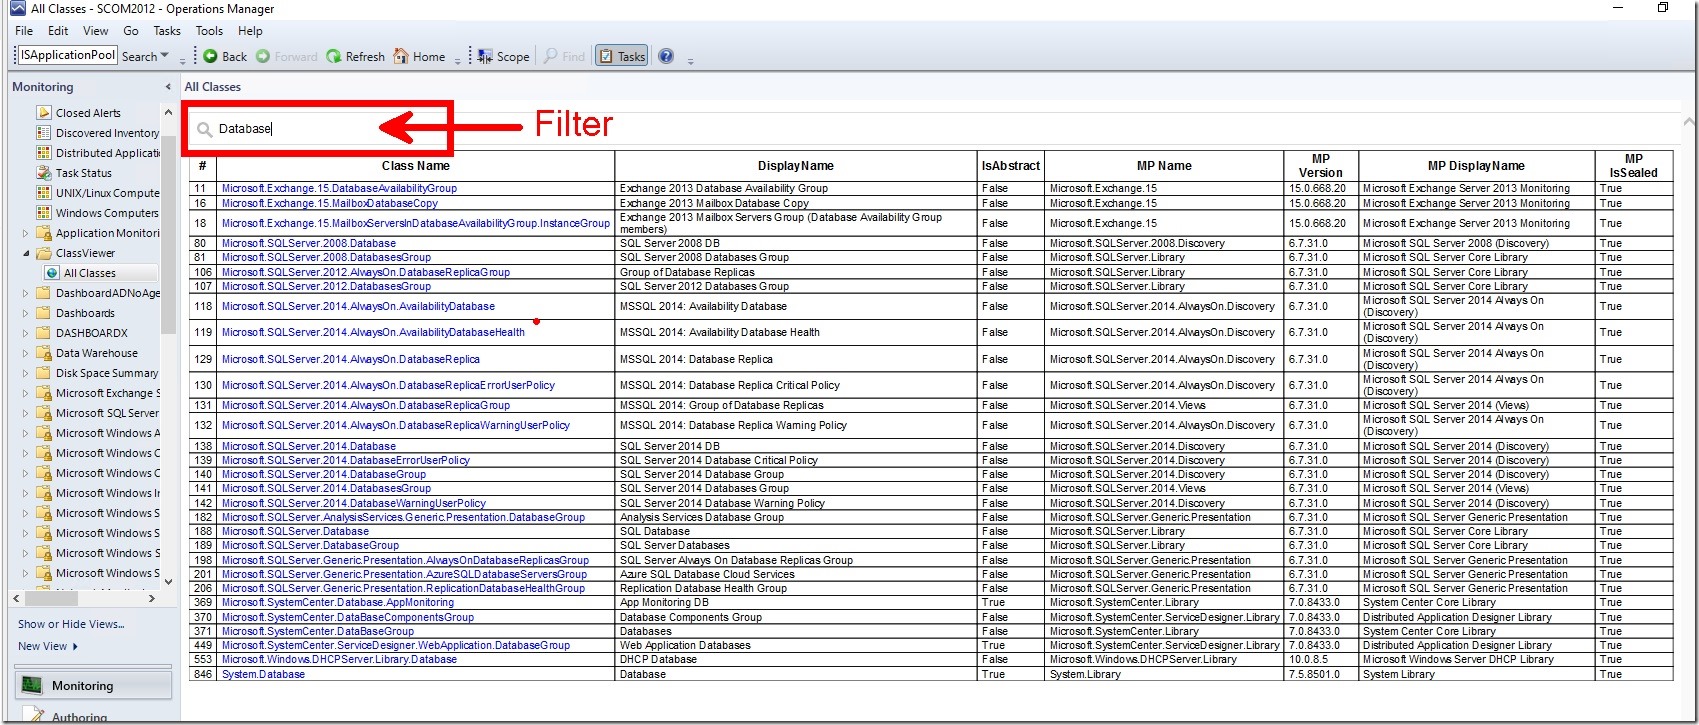
Task: Click the Application Monitoring folder icon
Action: pos(44,233)
